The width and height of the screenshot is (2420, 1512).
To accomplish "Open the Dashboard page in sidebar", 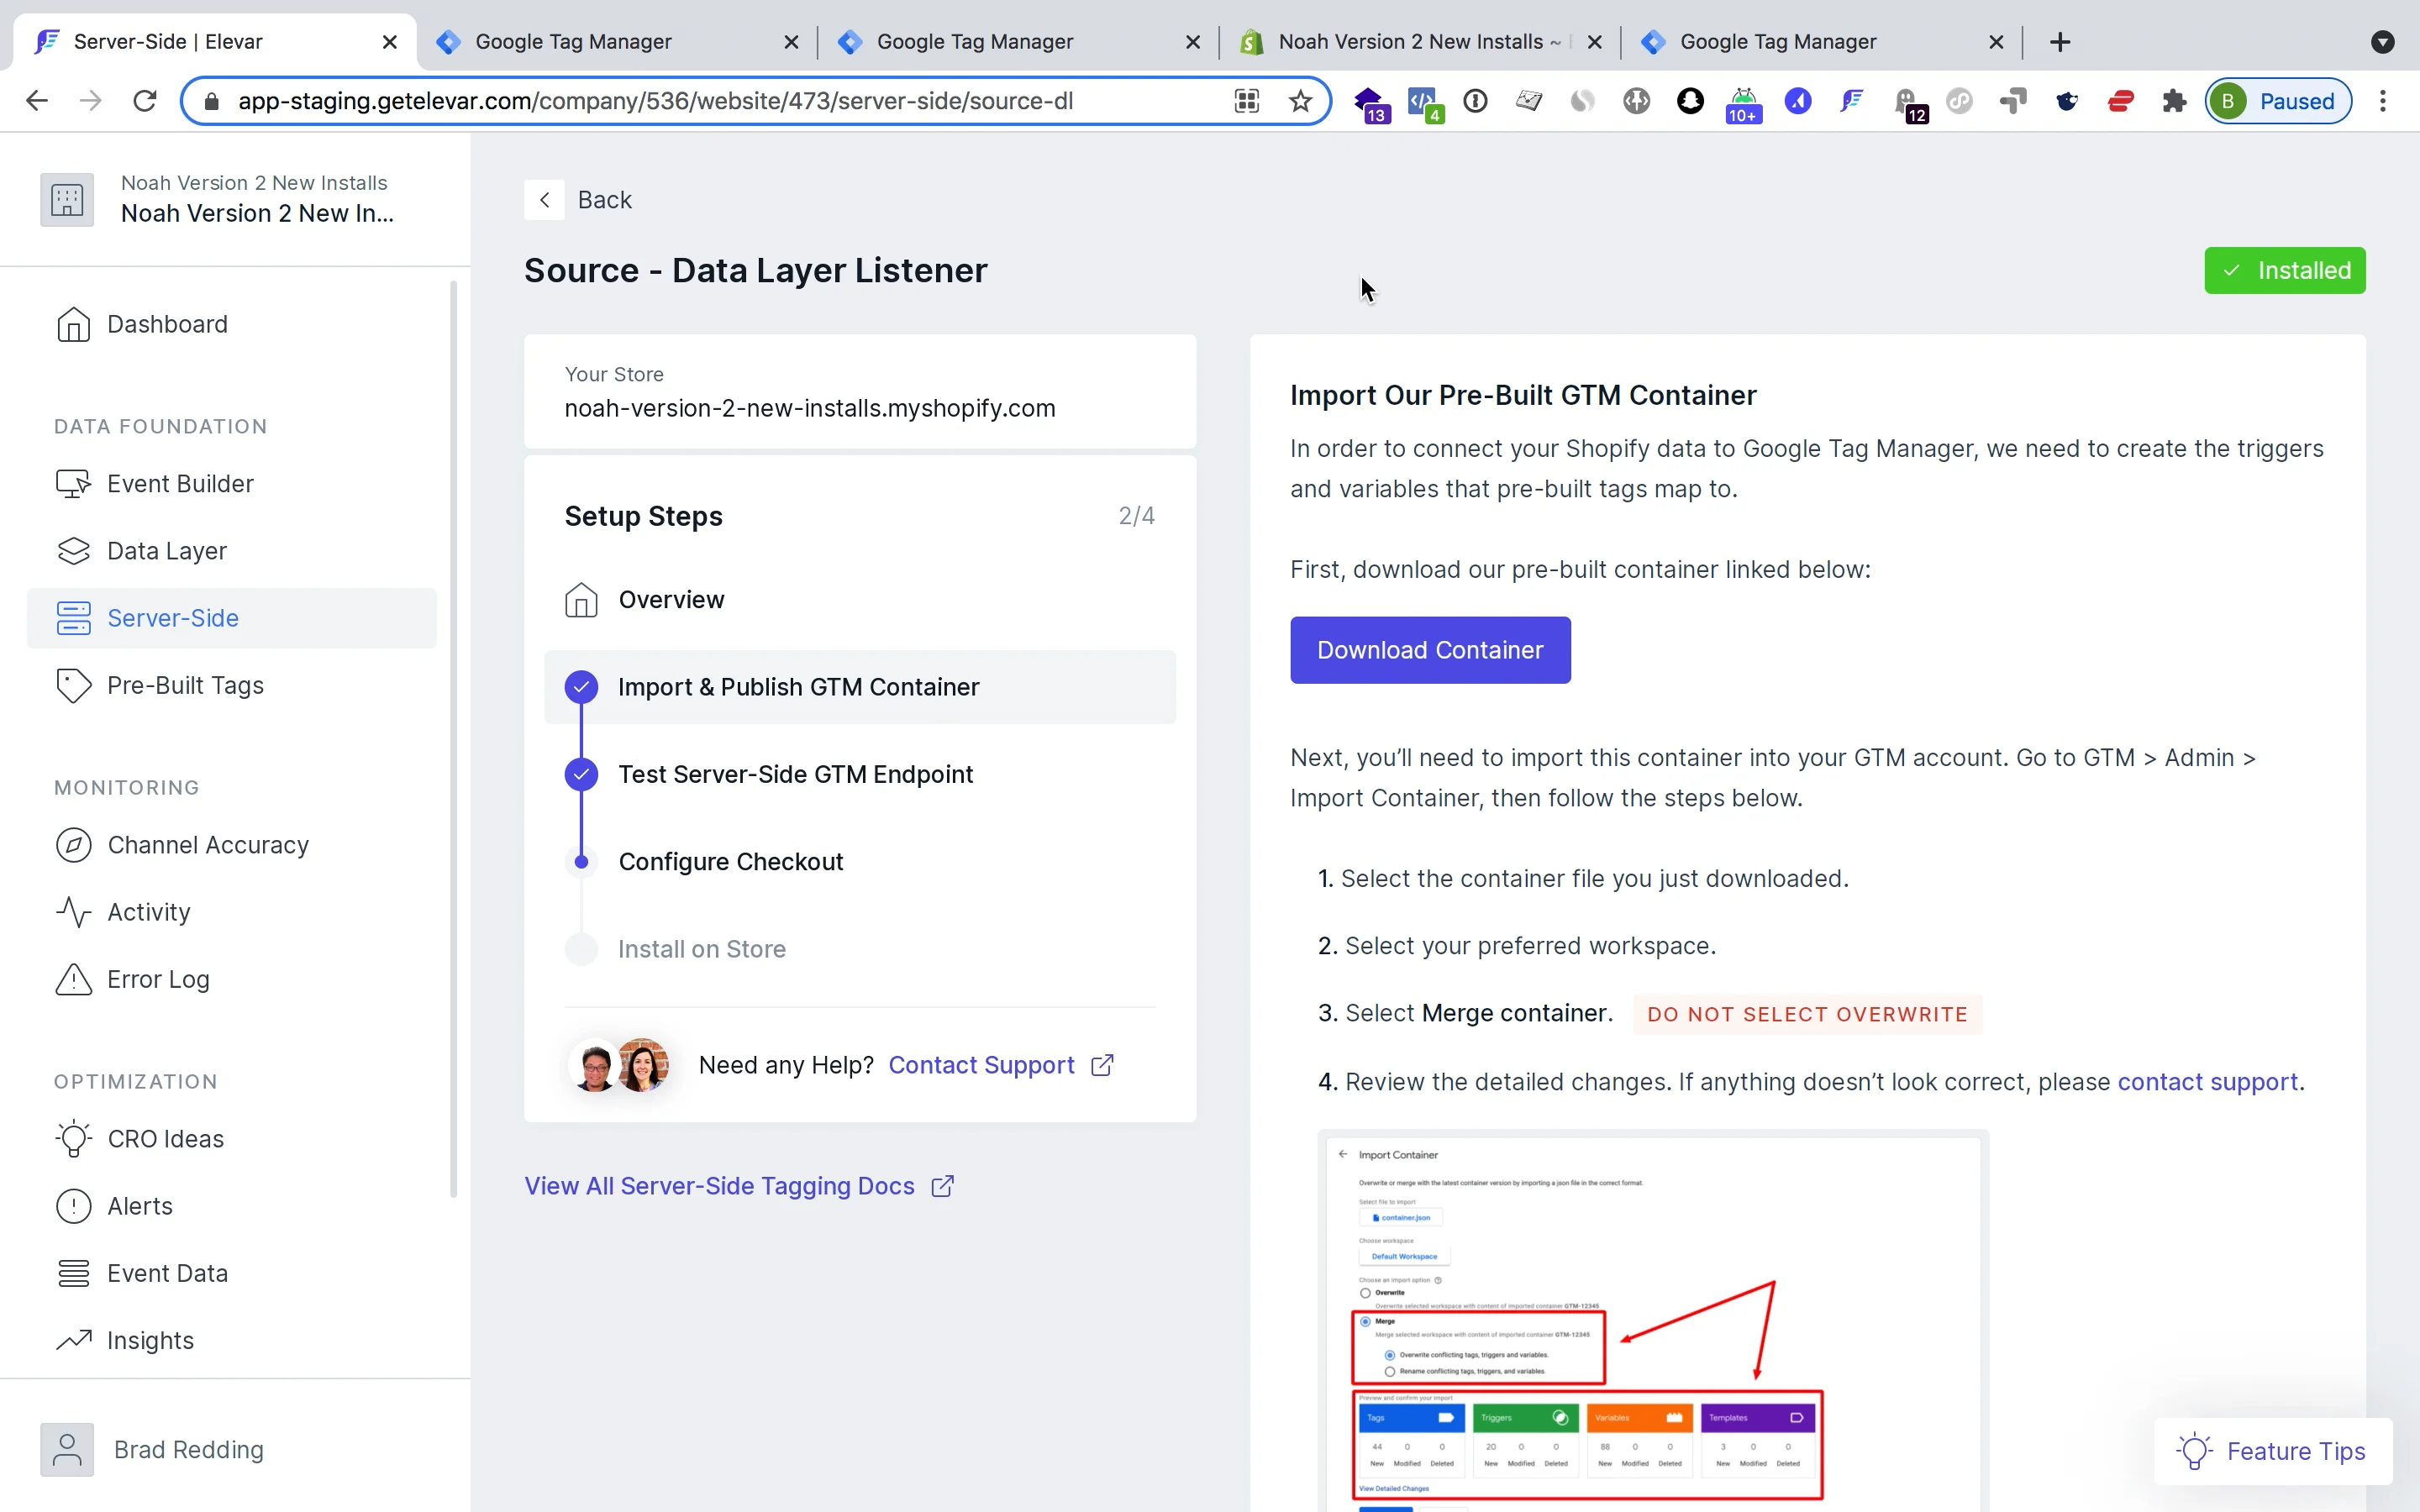I will [x=142, y=324].
